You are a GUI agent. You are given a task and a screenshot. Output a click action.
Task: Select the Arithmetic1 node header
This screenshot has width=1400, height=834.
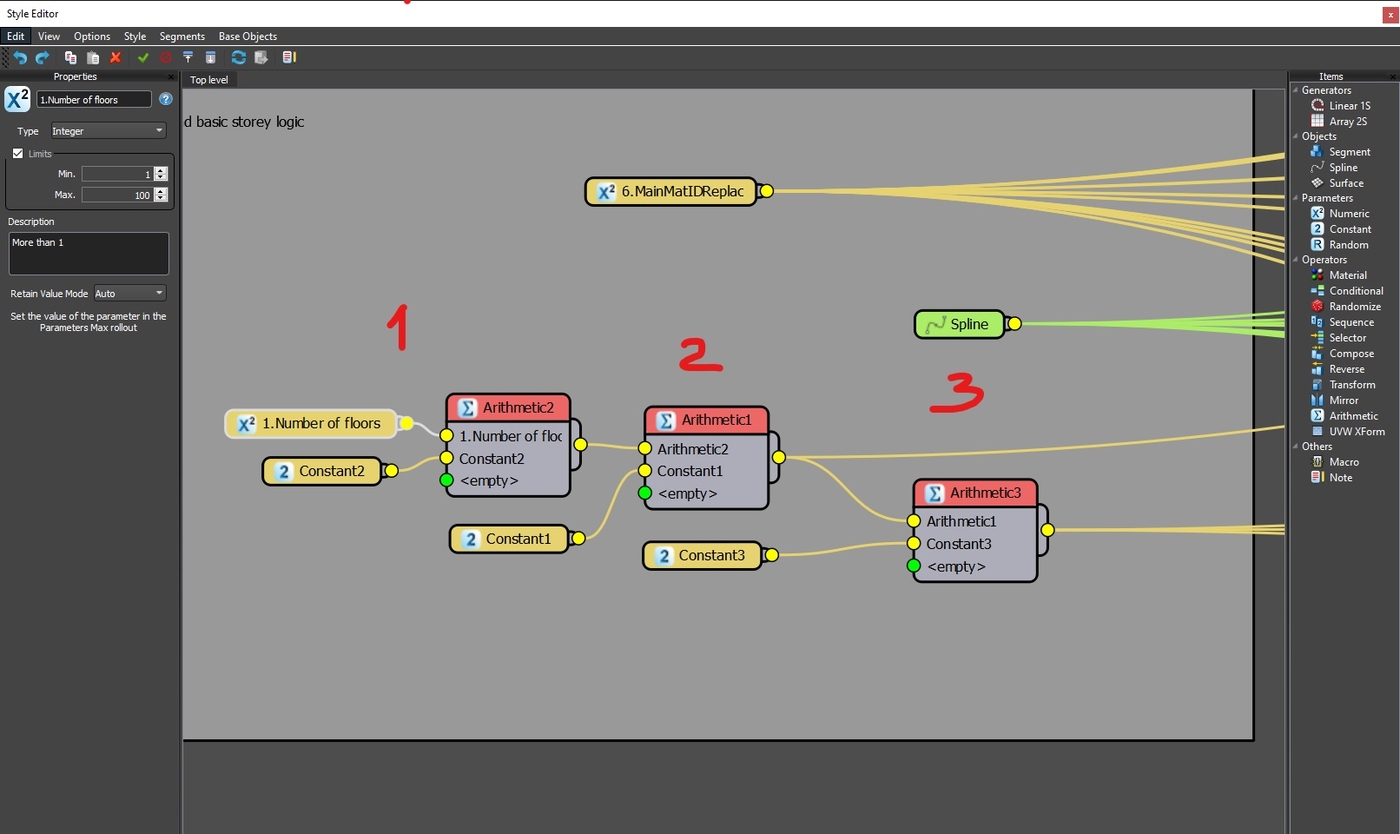pos(706,420)
